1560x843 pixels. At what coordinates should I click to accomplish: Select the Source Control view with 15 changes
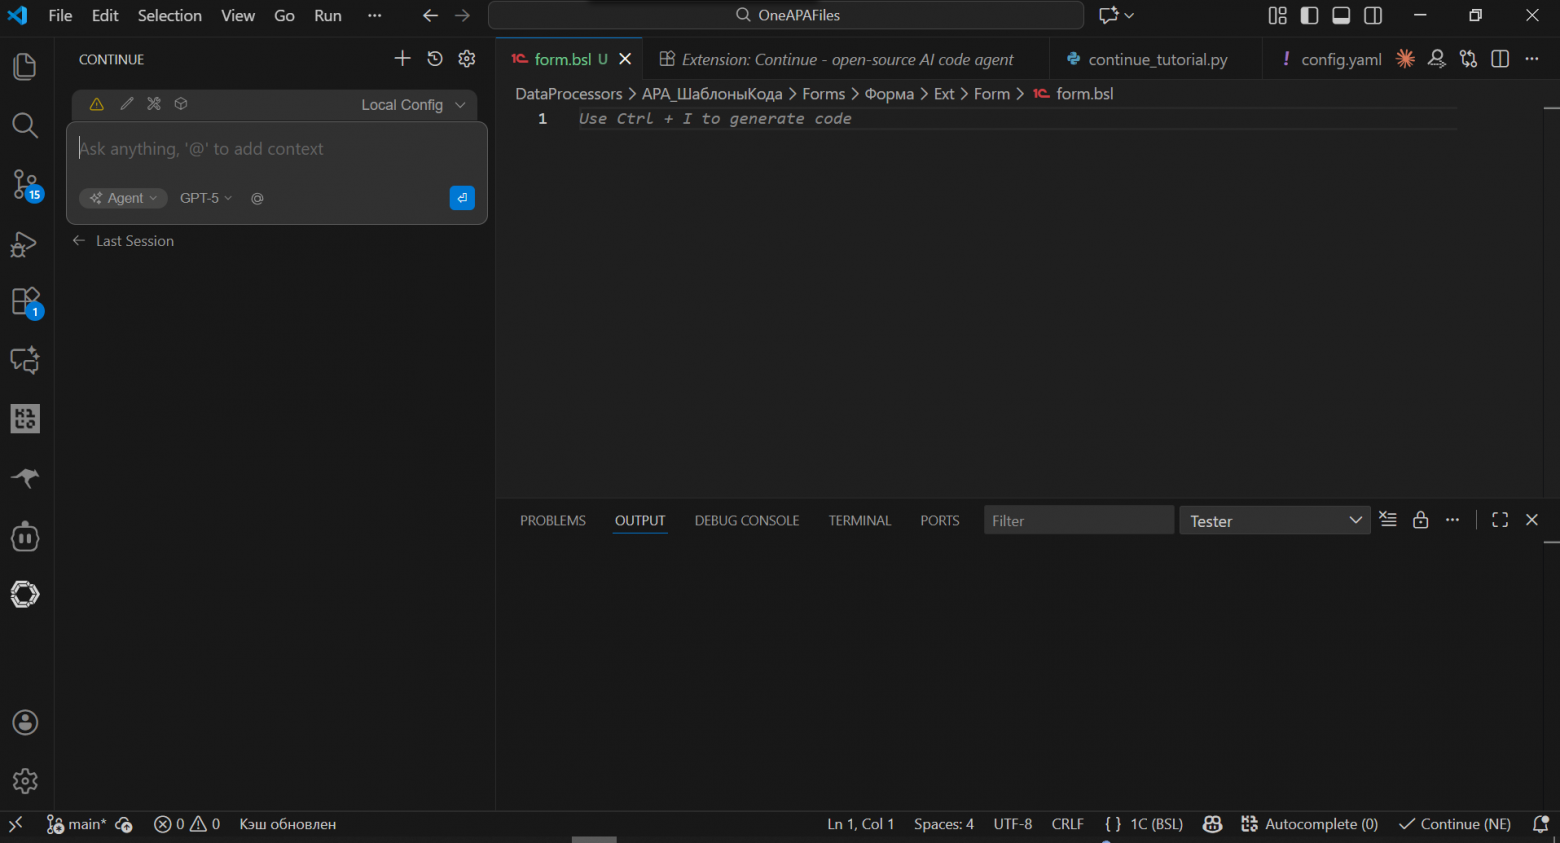click(24, 184)
